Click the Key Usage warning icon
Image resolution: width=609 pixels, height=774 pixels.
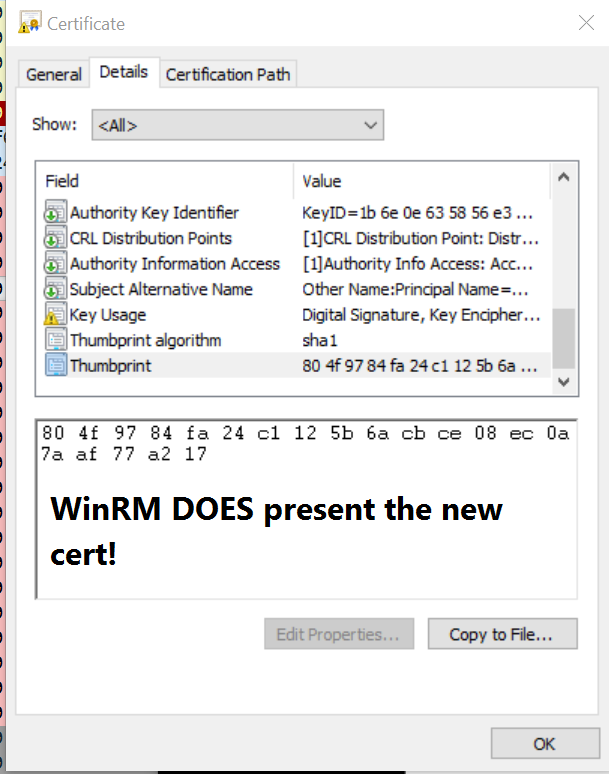(55, 315)
